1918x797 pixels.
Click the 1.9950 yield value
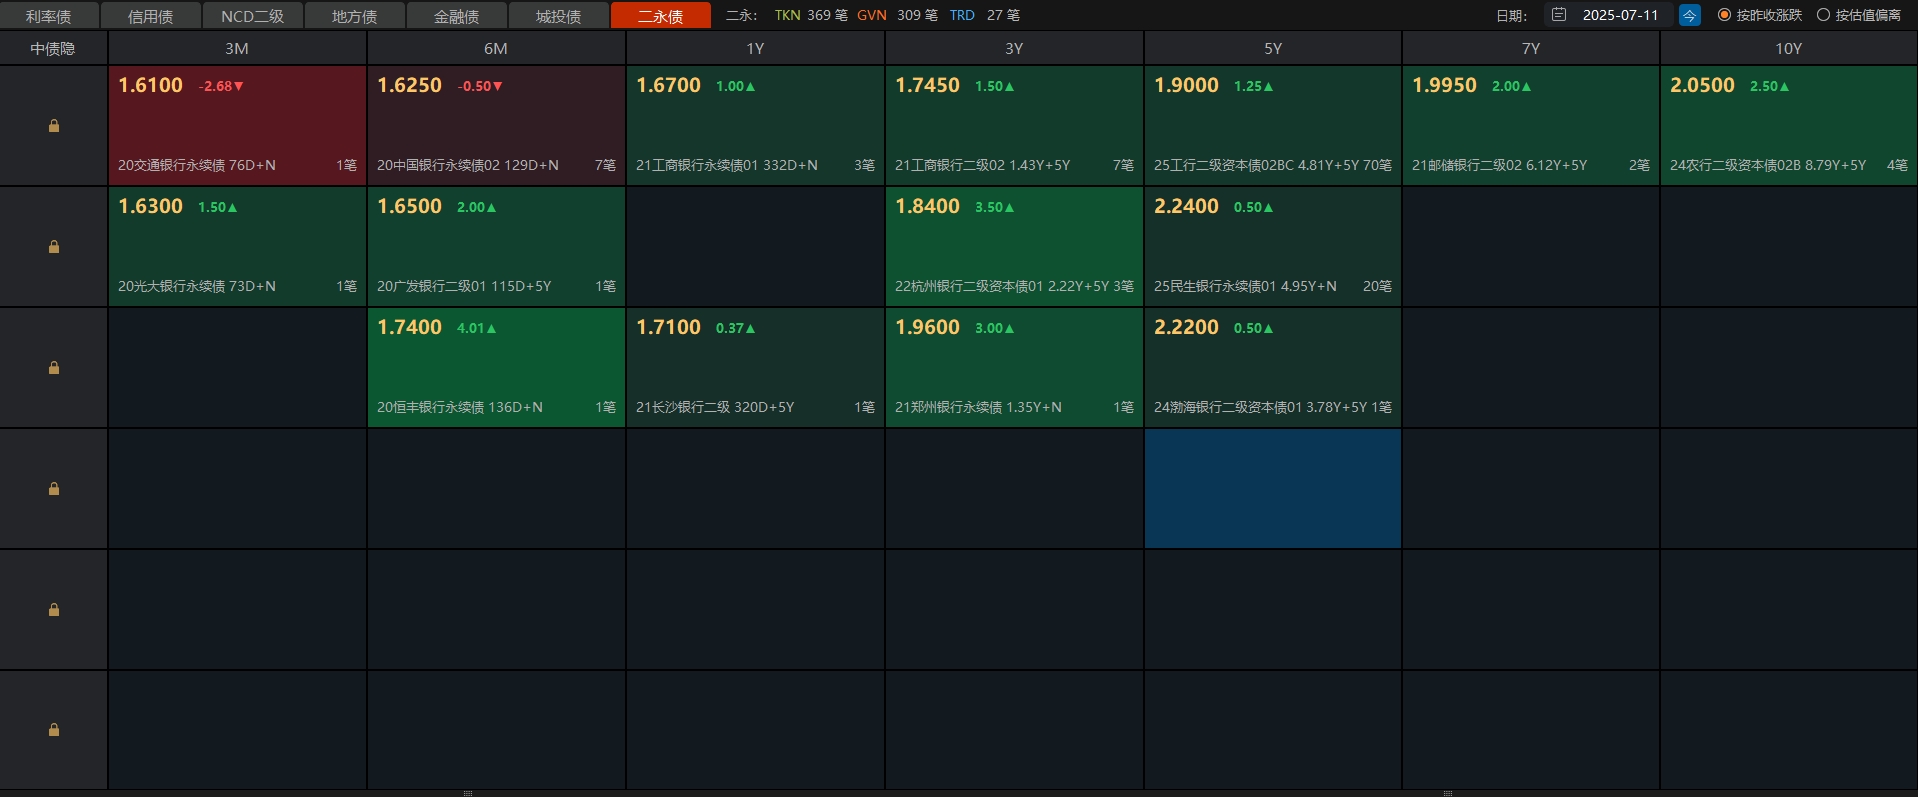[1444, 86]
